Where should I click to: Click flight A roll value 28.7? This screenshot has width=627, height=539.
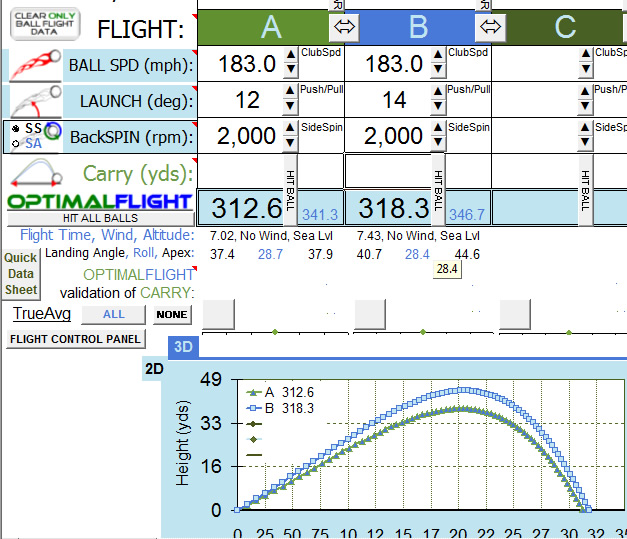(x=270, y=254)
